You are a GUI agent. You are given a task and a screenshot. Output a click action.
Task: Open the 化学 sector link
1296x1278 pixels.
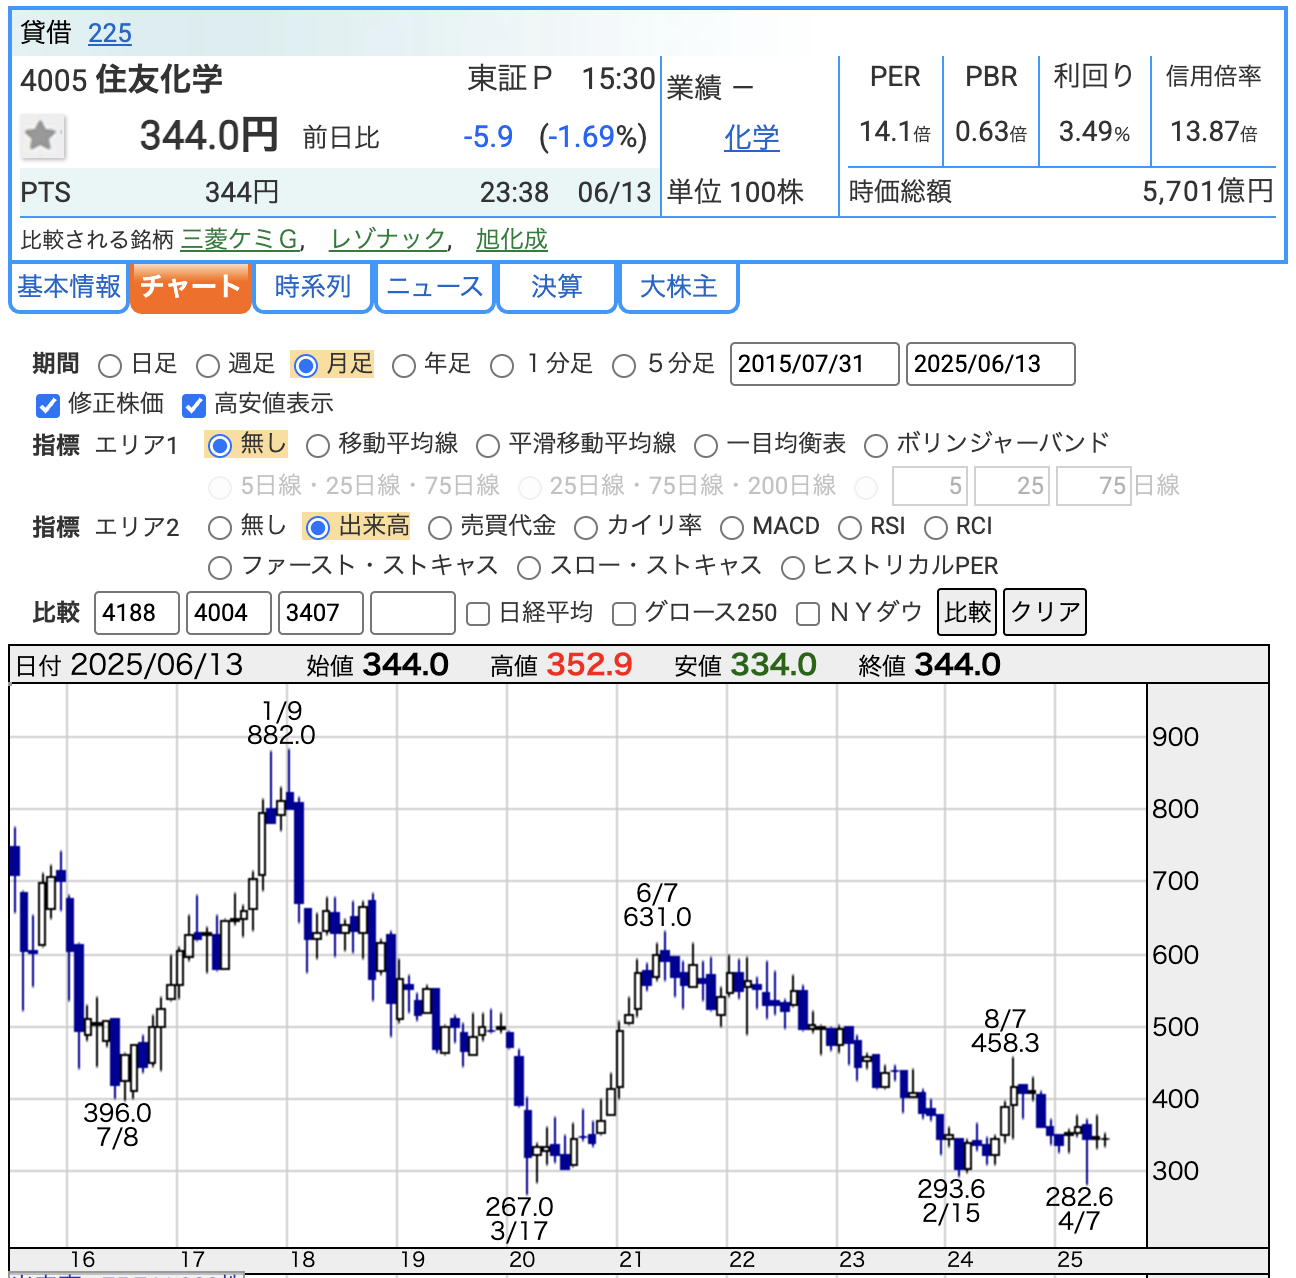coord(752,137)
